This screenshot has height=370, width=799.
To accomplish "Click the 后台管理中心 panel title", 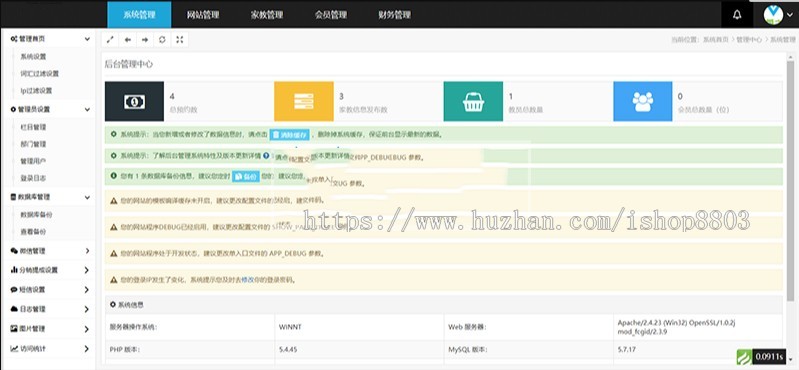I will (128, 64).
